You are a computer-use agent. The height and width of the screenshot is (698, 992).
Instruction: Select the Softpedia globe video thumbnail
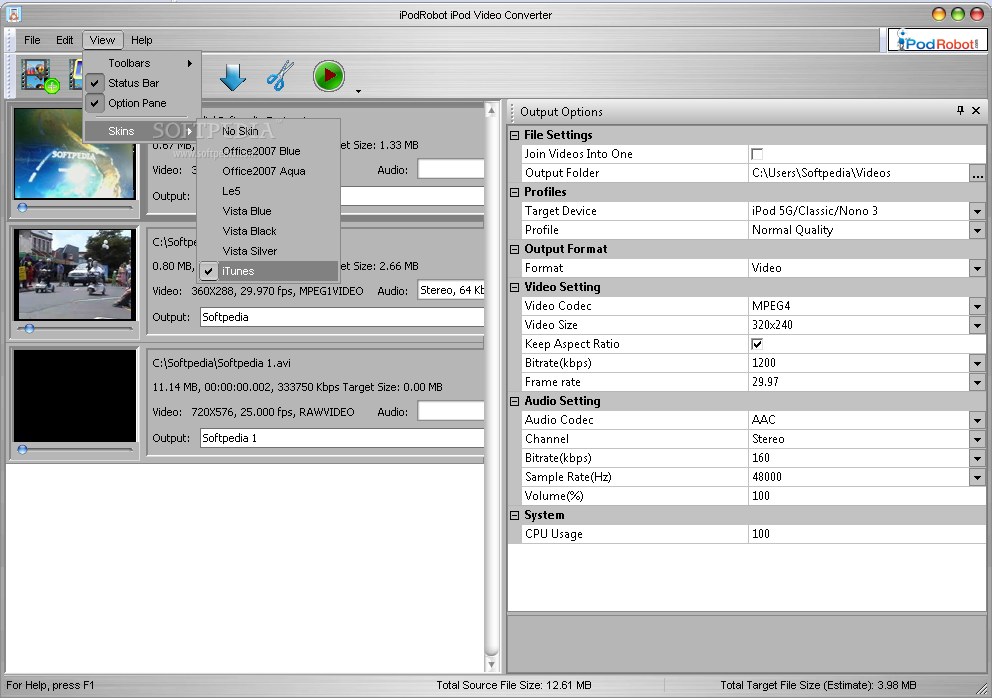click(x=75, y=153)
